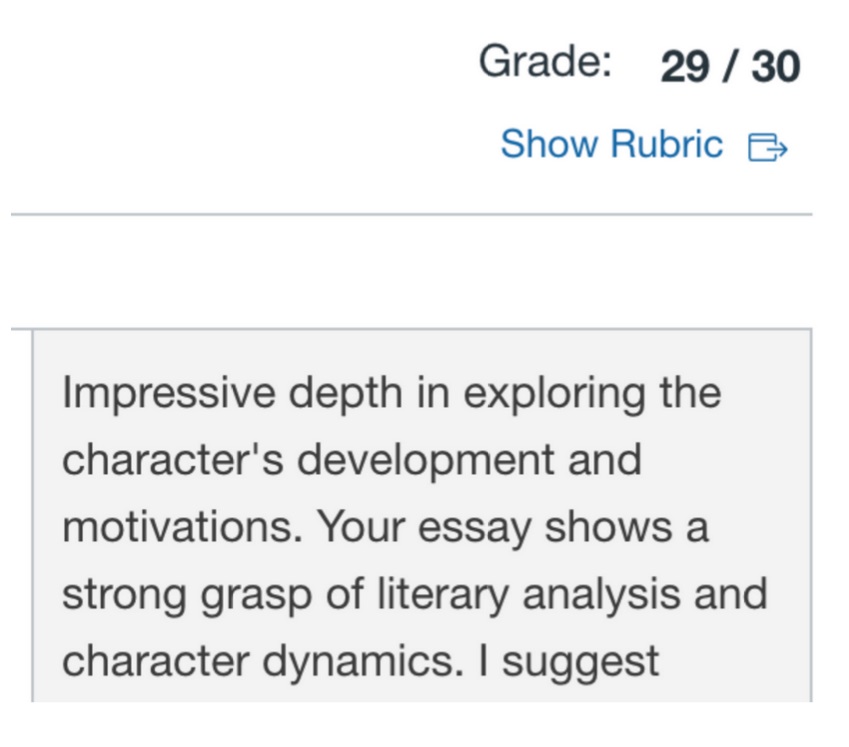Select the 30 total points number
This screenshot has height=747, width=849.
coord(776,67)
